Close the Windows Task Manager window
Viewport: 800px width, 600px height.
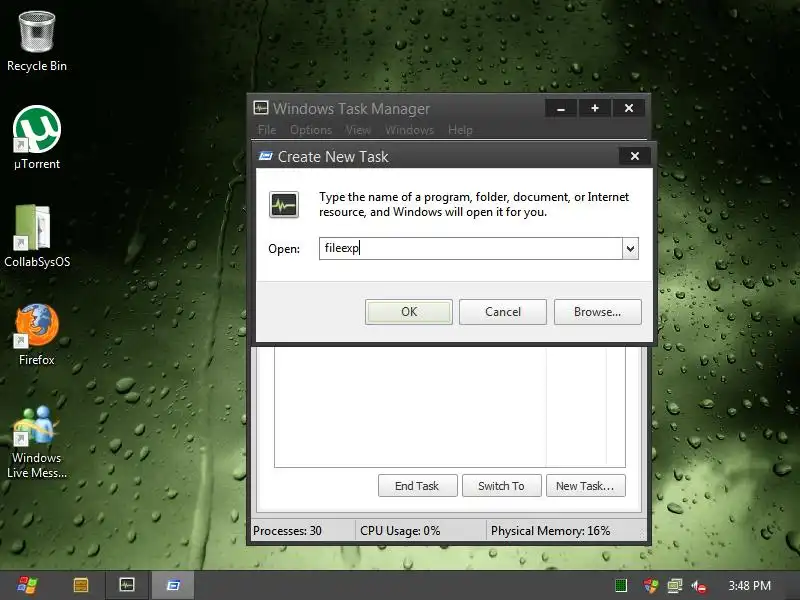pos(629,108)
